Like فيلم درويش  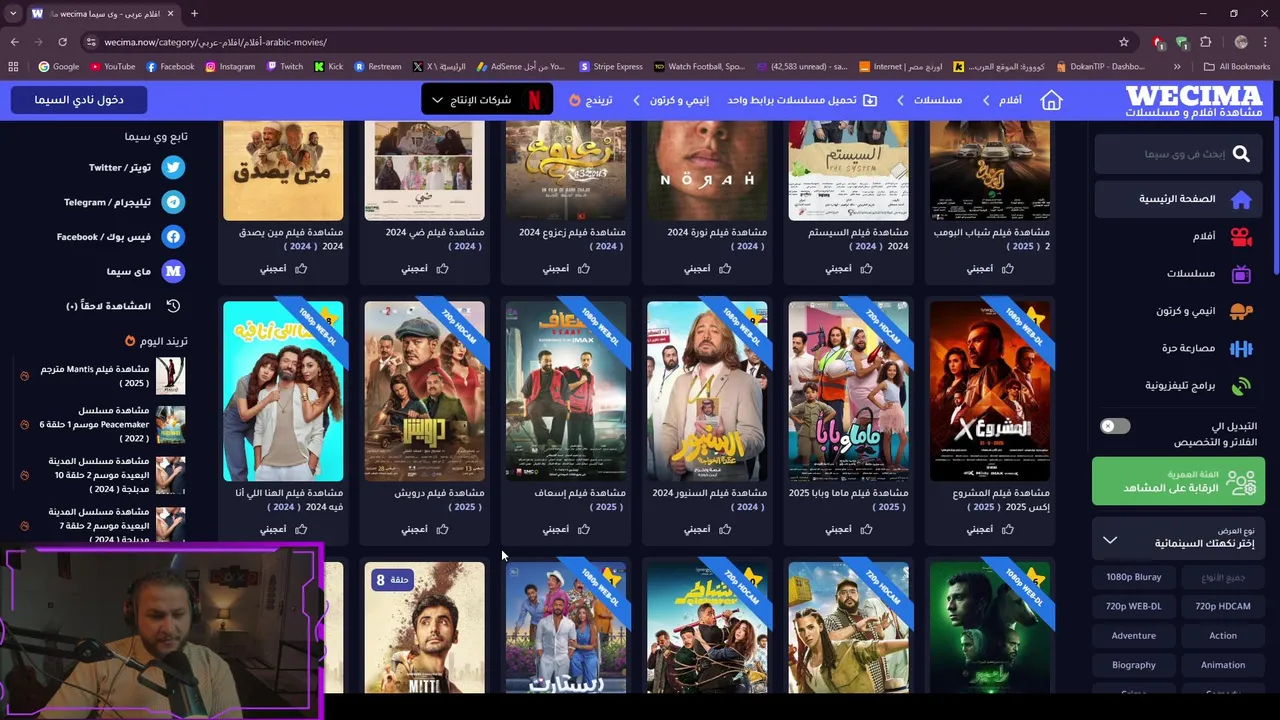pyautogui.click(x=424, y=529)
